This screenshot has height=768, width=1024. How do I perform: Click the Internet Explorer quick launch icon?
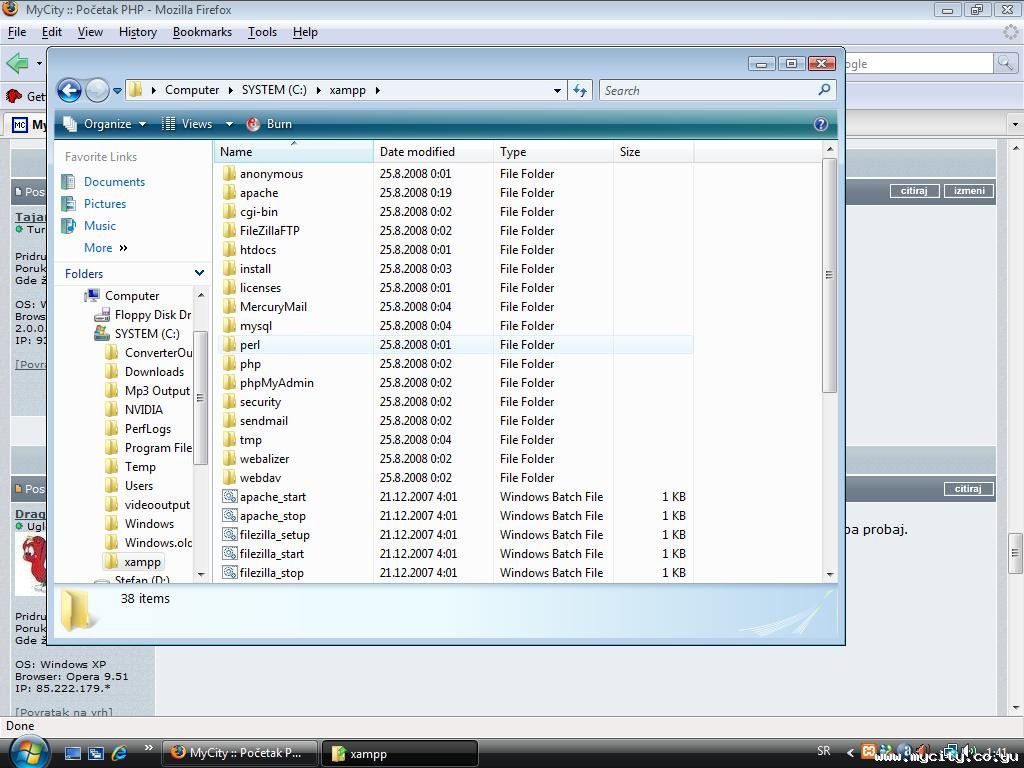click(x=120, y=753)
